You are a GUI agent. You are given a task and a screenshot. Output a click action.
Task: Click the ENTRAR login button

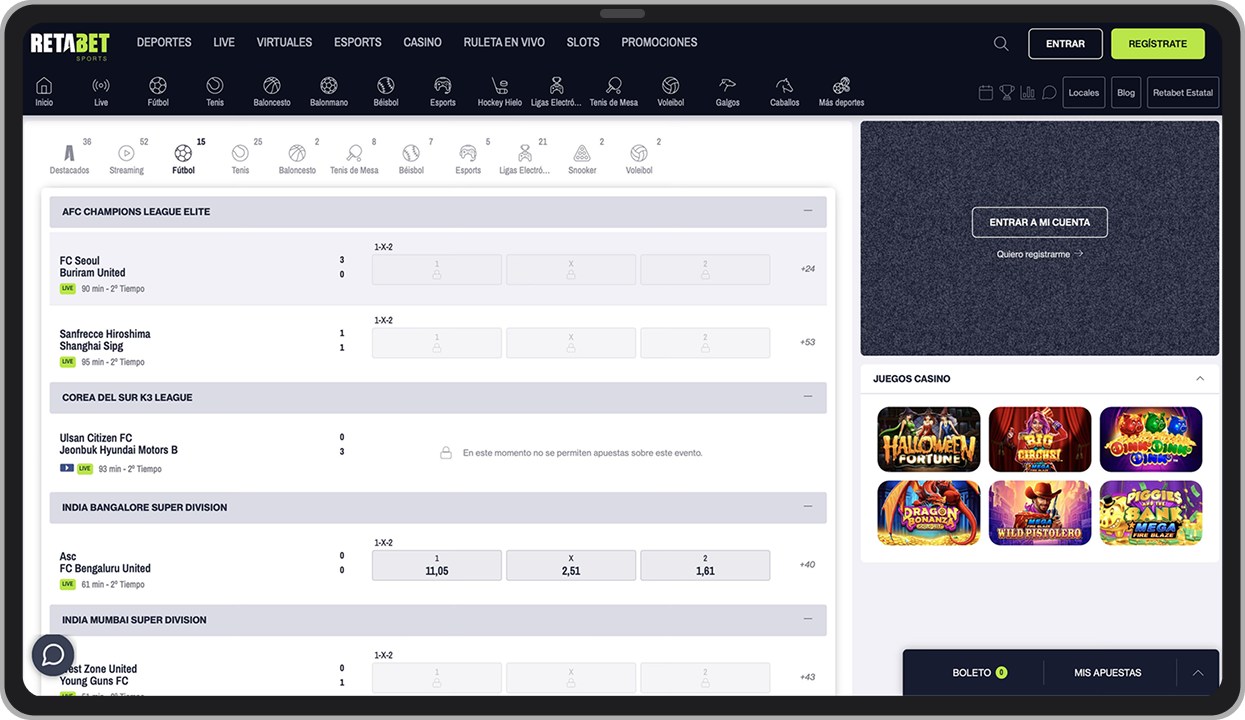click(1065, 44)
